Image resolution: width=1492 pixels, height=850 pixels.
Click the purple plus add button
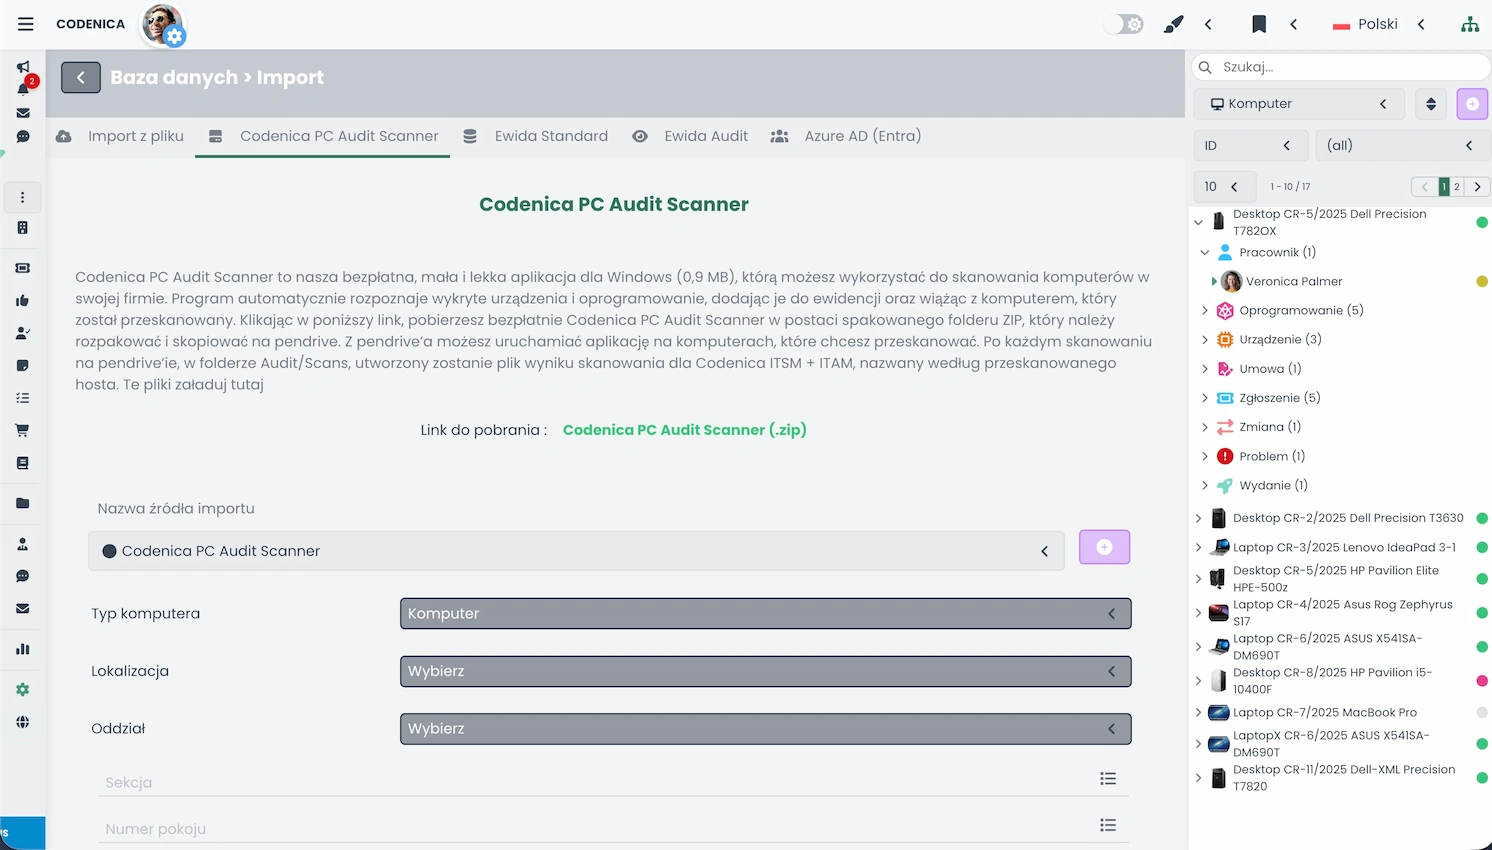pos(1104,547)
